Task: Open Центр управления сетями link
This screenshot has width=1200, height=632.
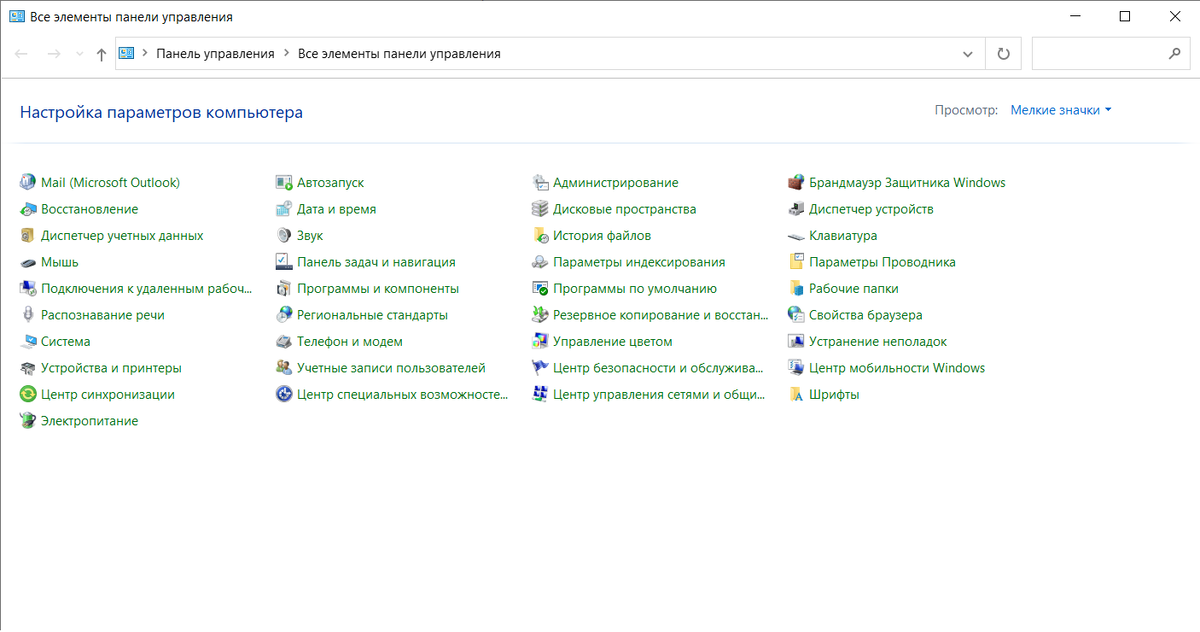Action: [658, 394]
